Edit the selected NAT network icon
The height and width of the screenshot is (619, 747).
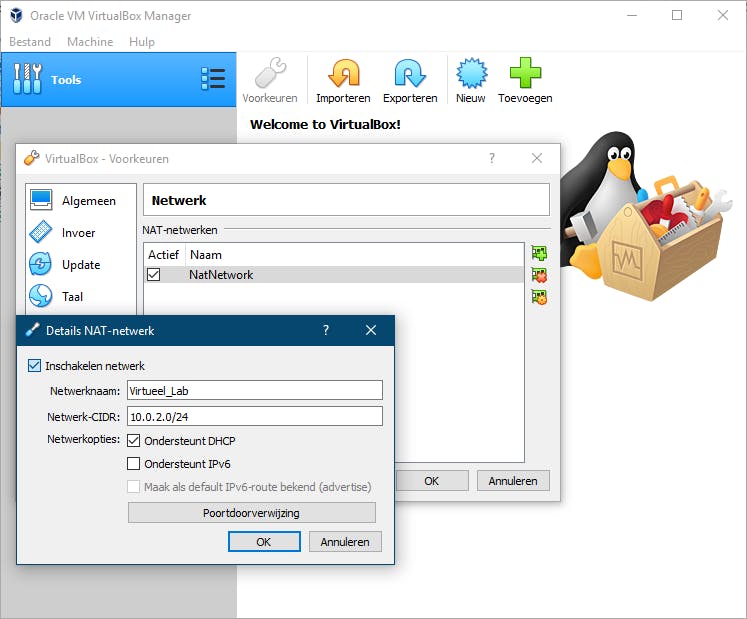pyautogui.click(x=539, y=297)
